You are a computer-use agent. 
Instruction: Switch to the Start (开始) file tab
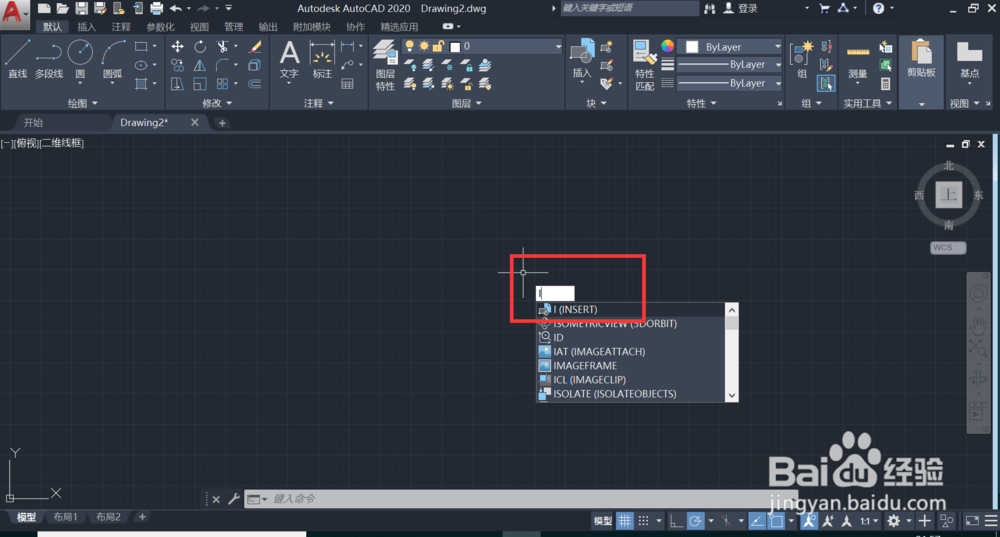[33, 122]
